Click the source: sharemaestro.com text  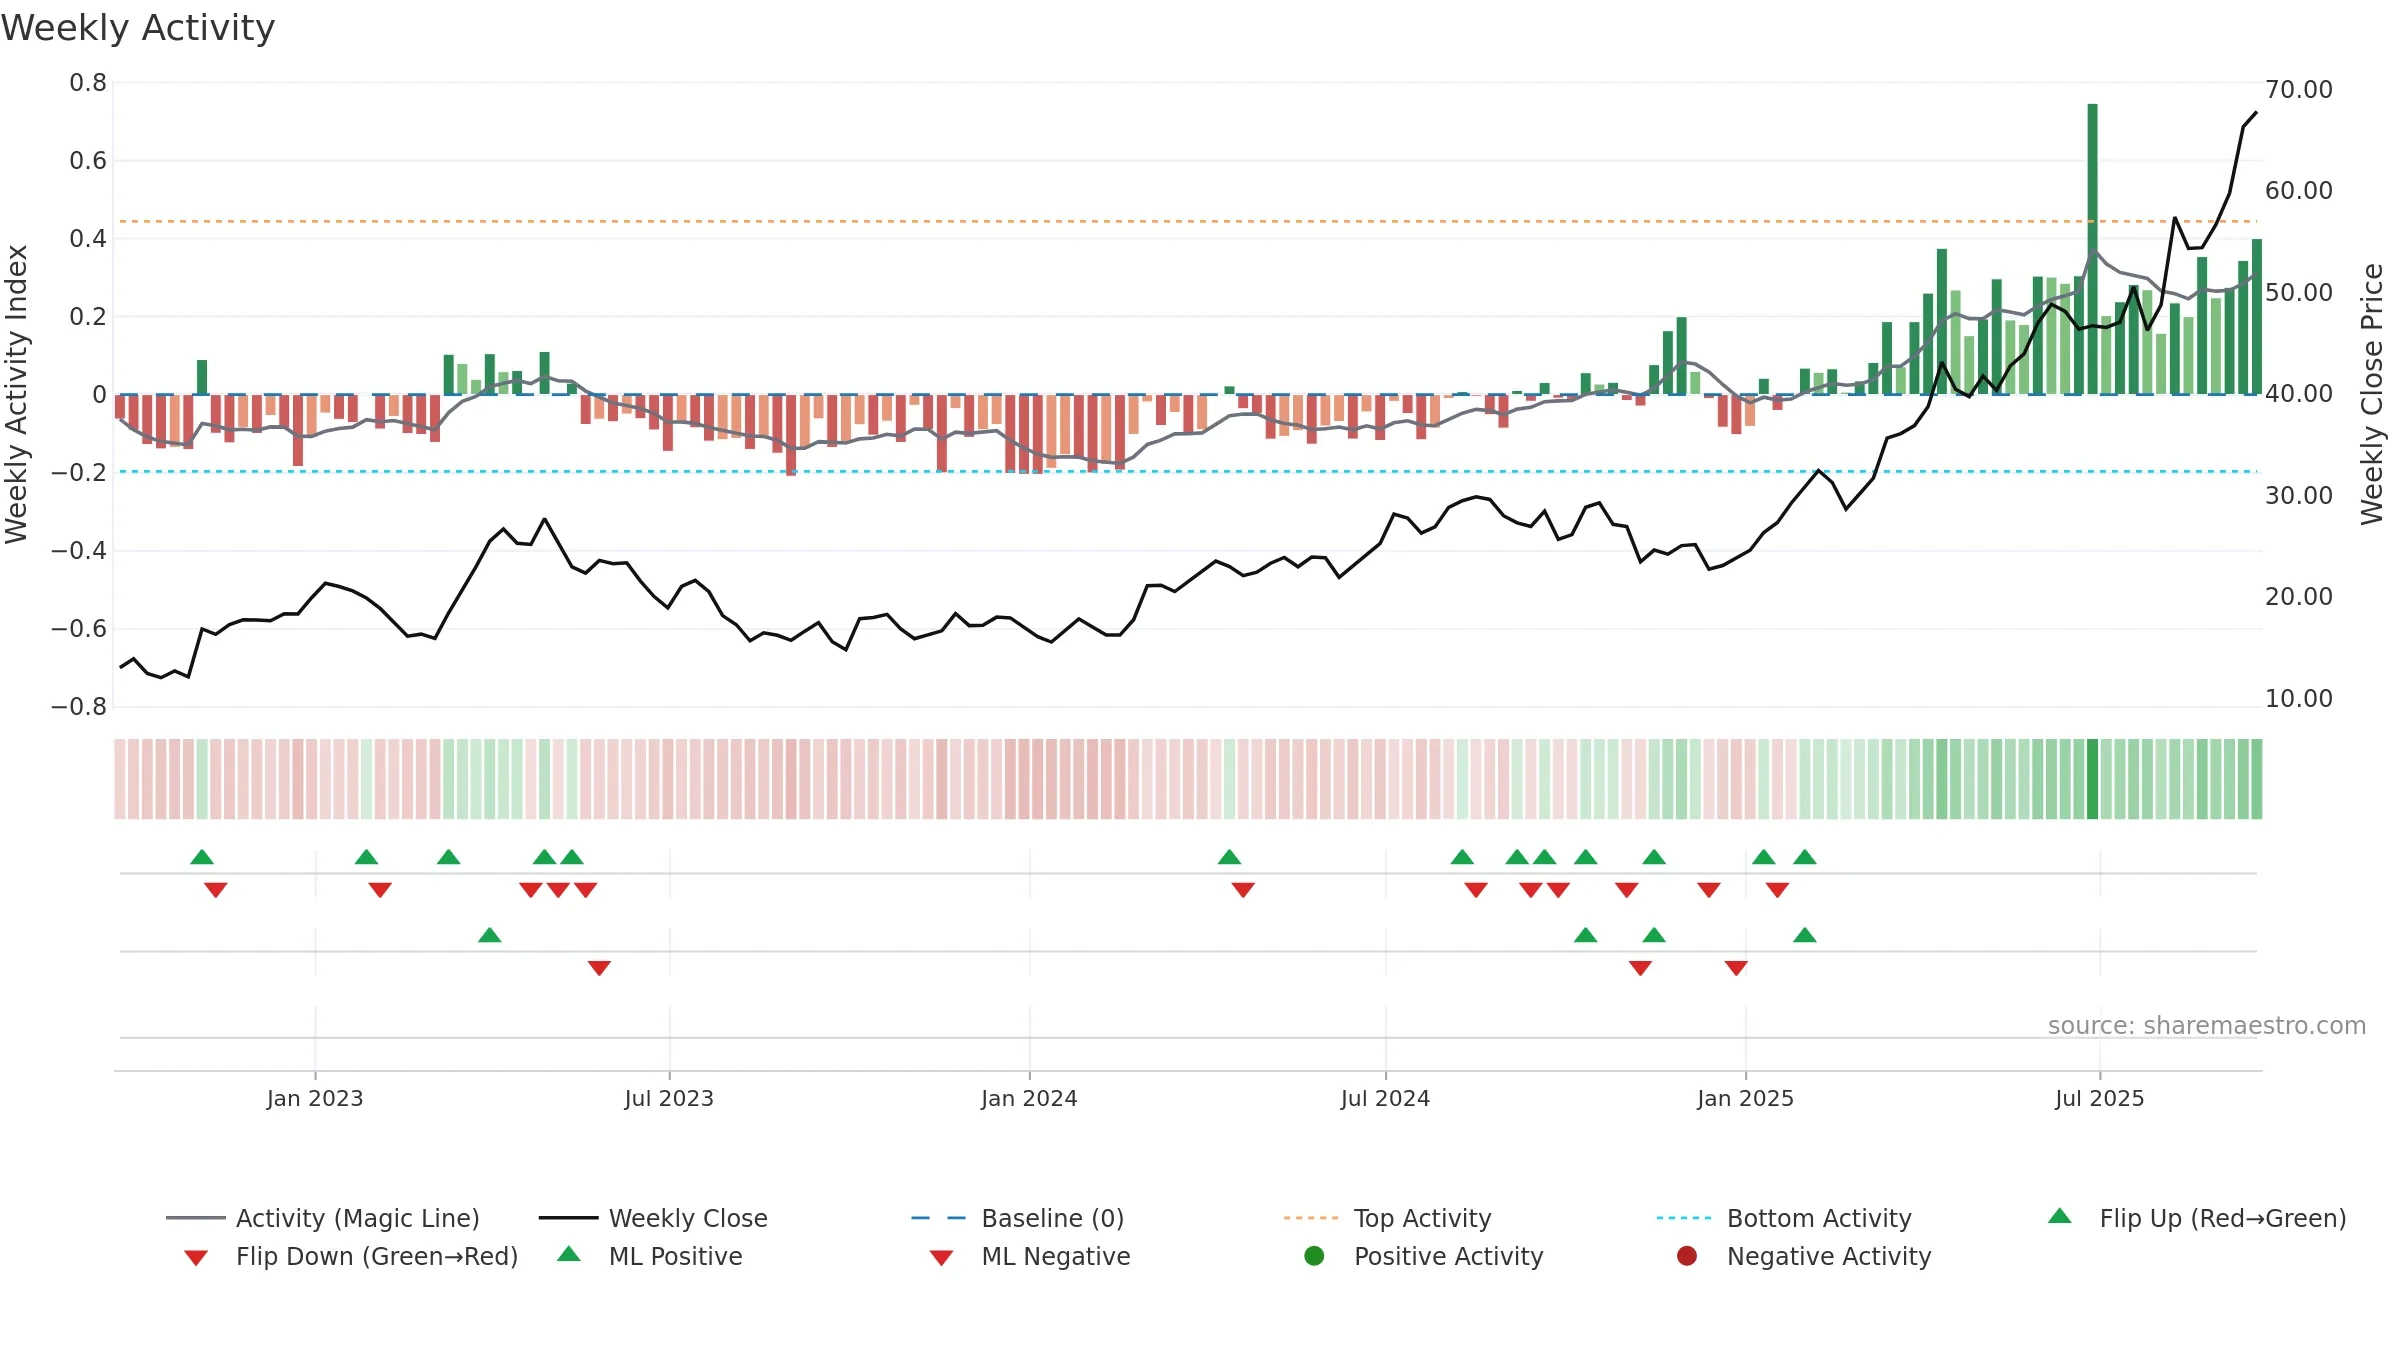(2207, 1026)
